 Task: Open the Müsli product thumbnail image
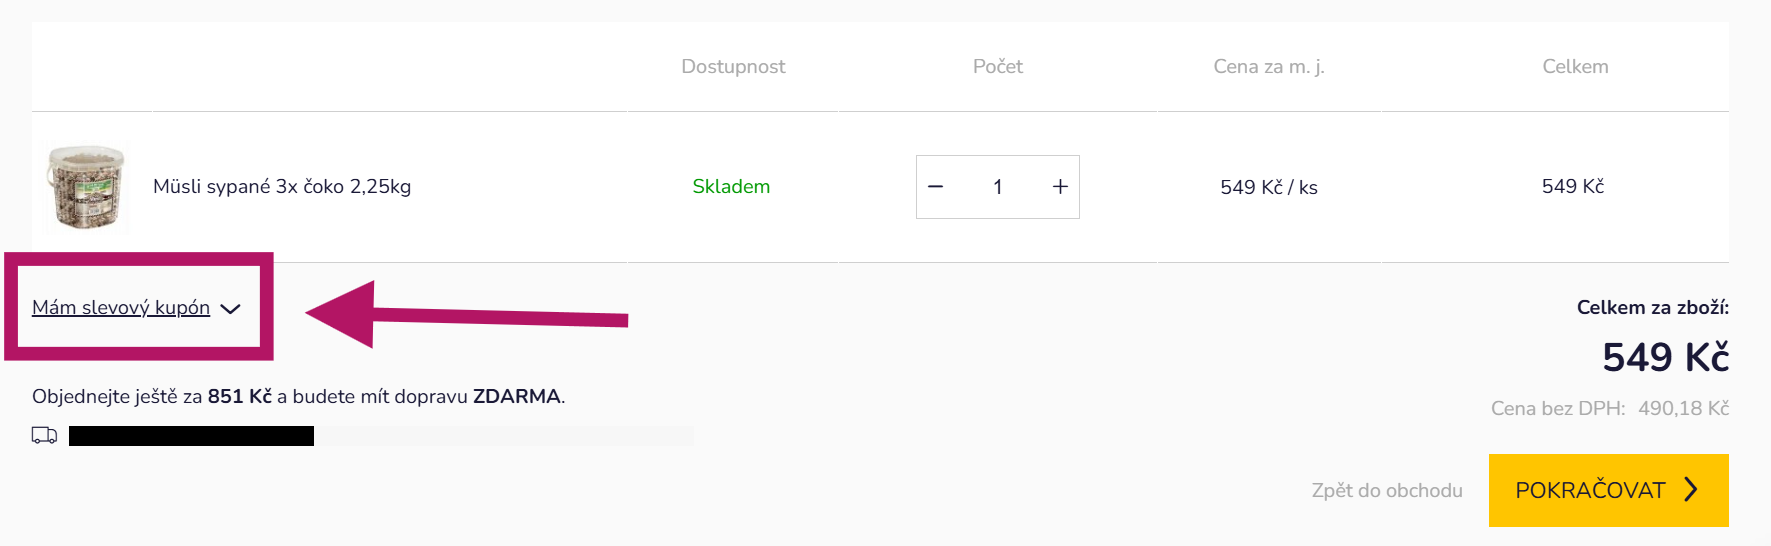(87, 187)
